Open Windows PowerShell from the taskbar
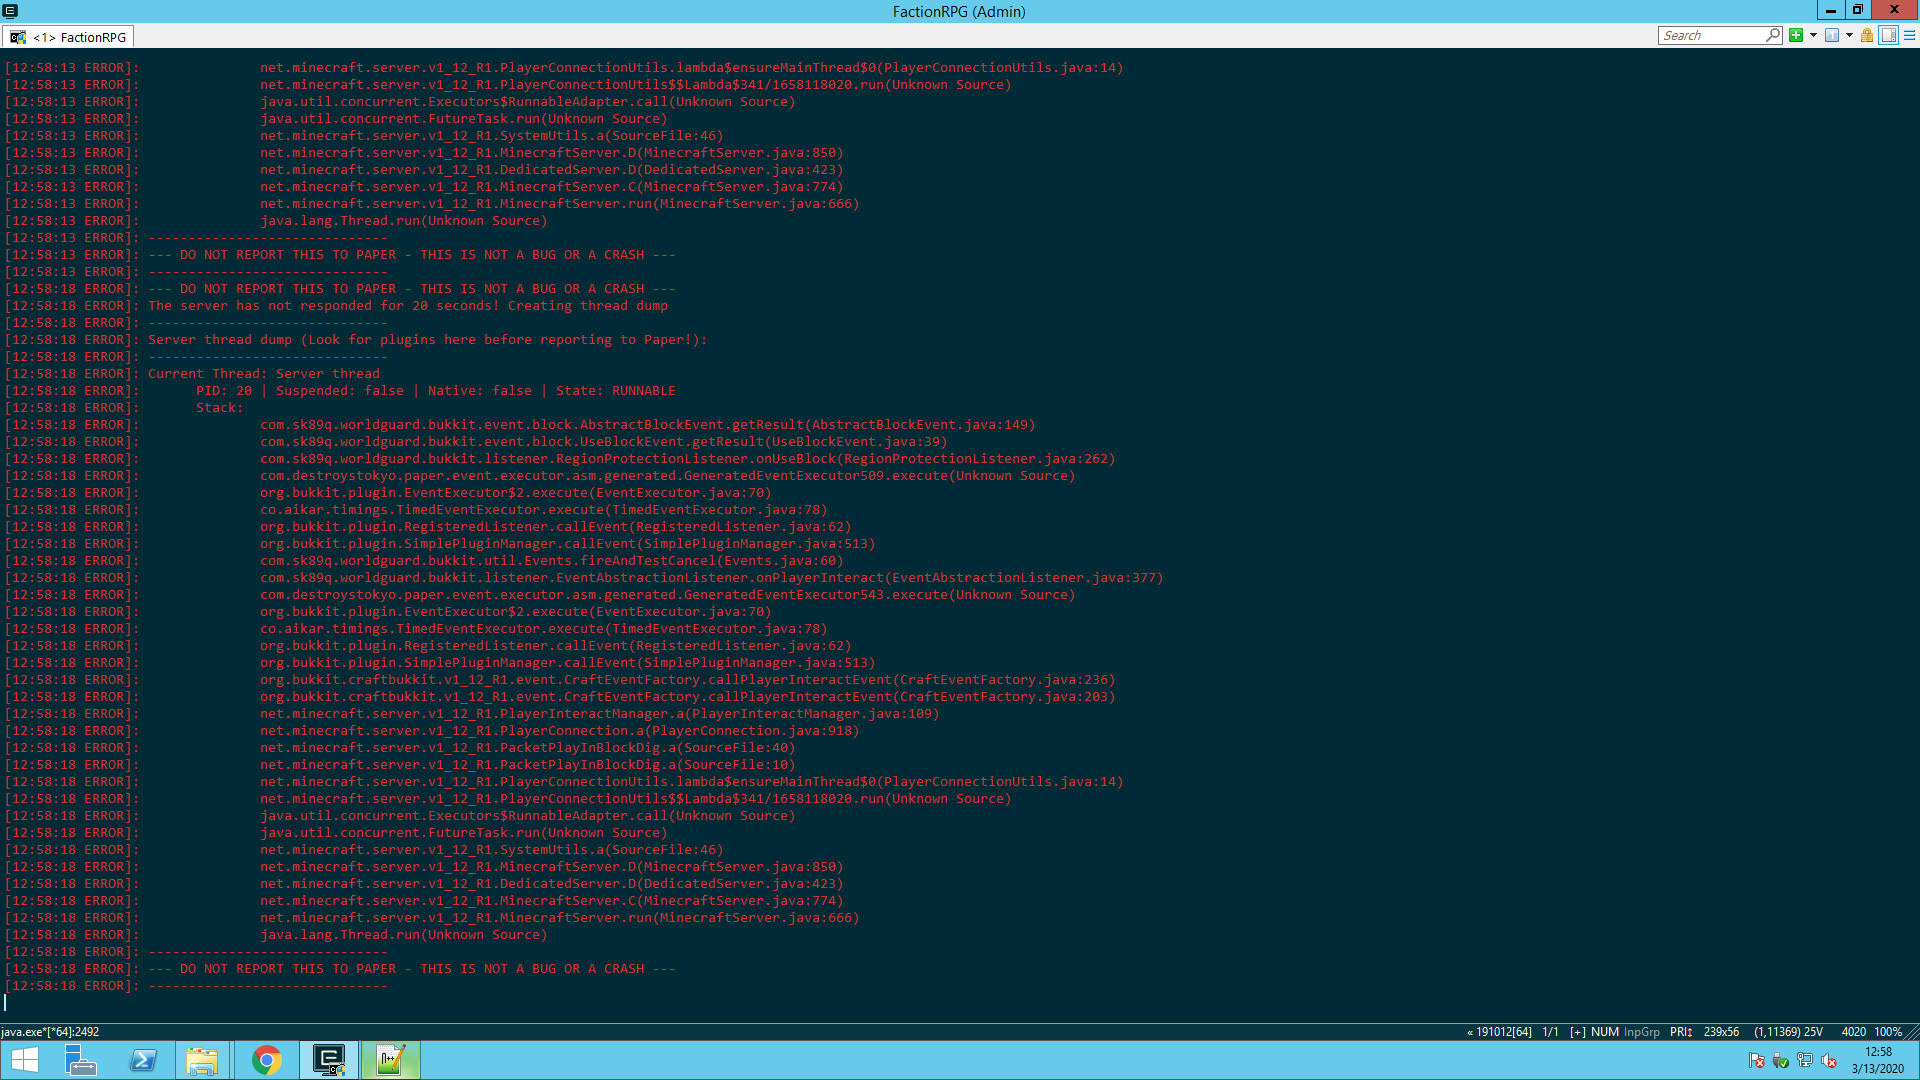 [143, 1060]
